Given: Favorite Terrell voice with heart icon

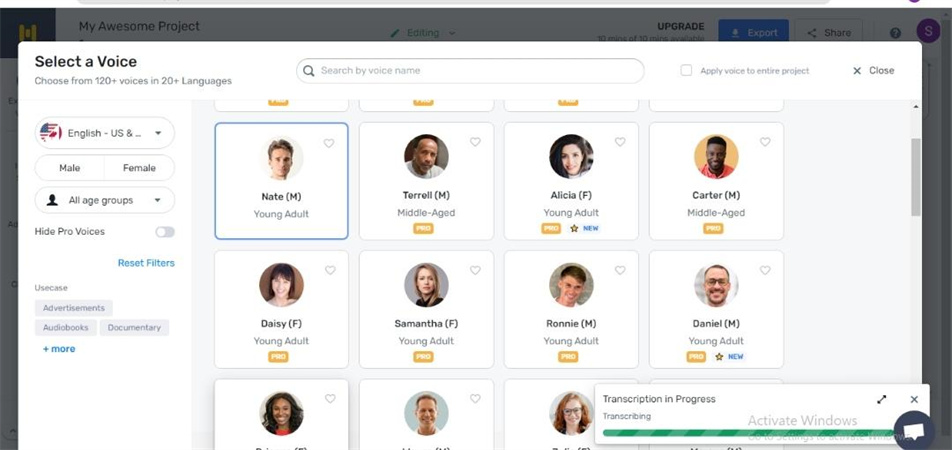Looking at the screenshot, I should [475, 141].
